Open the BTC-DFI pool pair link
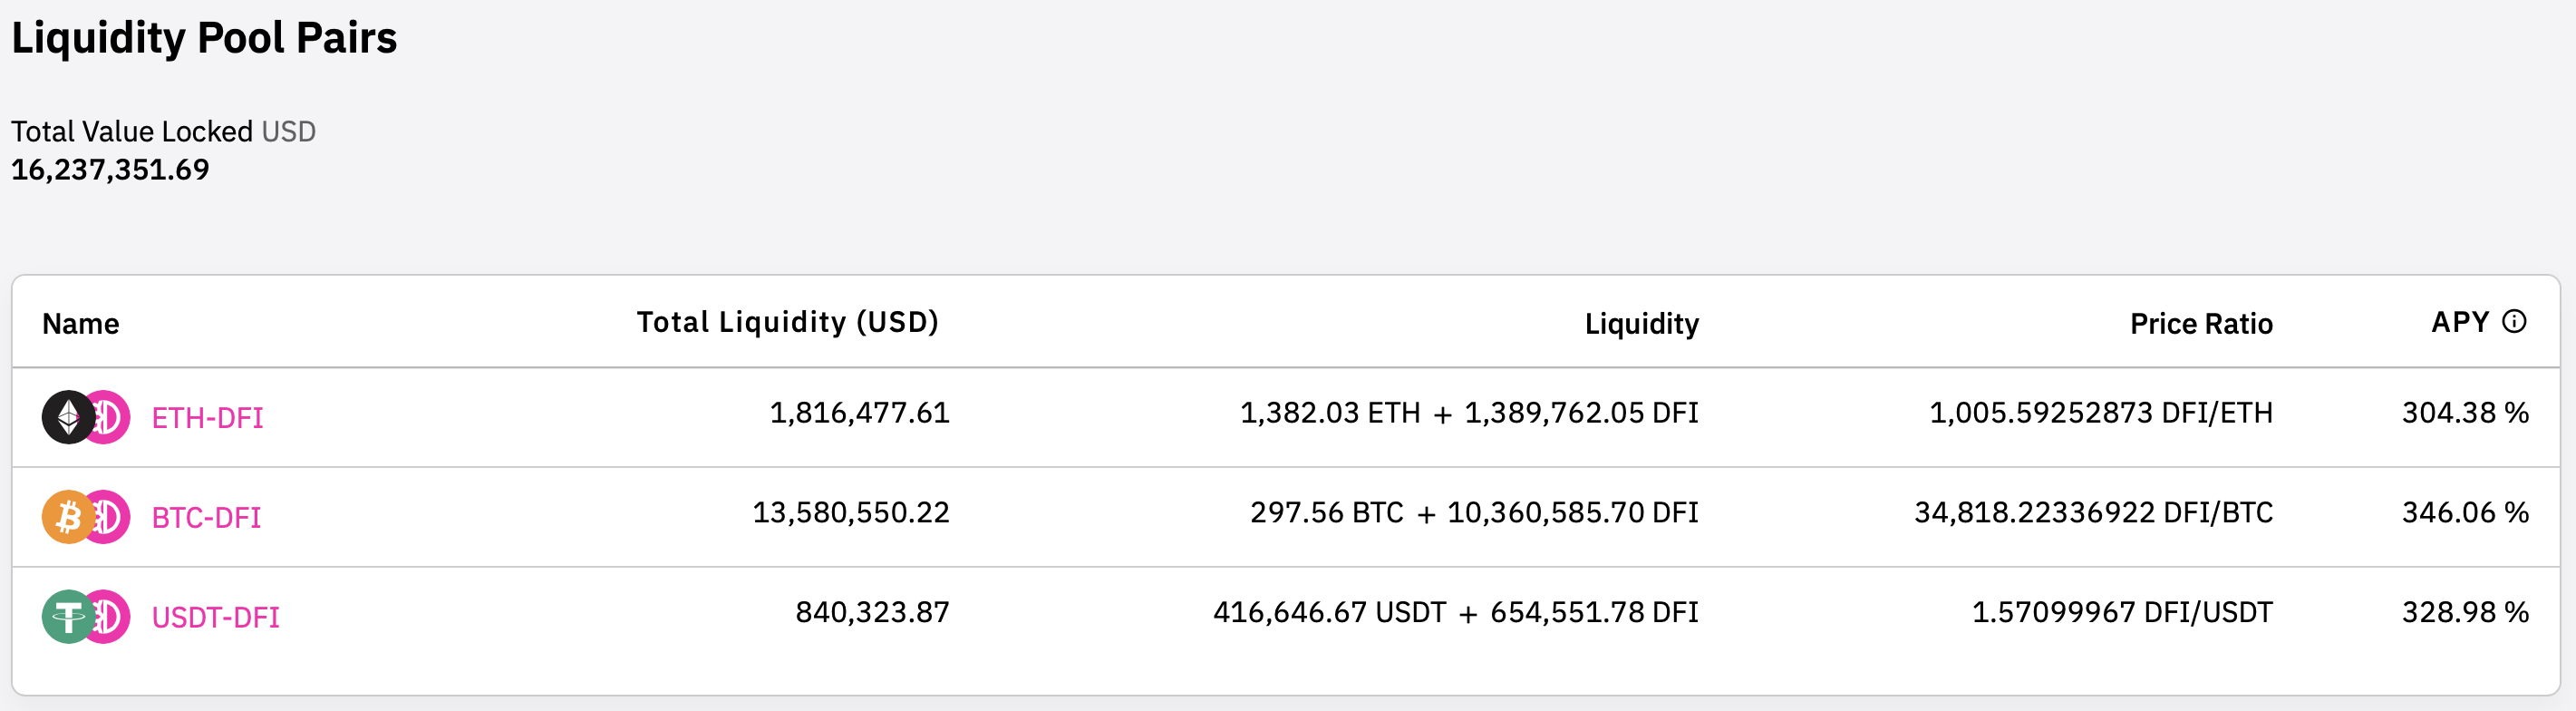 206,518
